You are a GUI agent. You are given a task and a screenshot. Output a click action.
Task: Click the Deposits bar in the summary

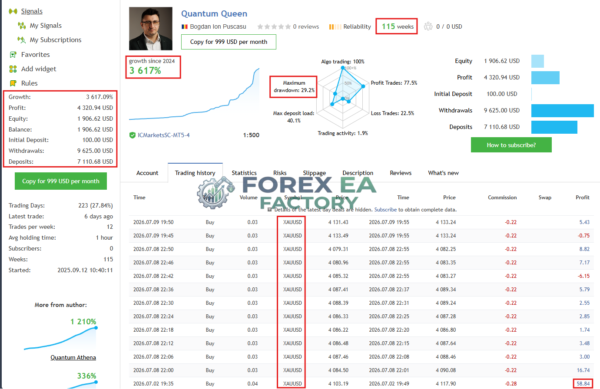click(x=554, y=127)
